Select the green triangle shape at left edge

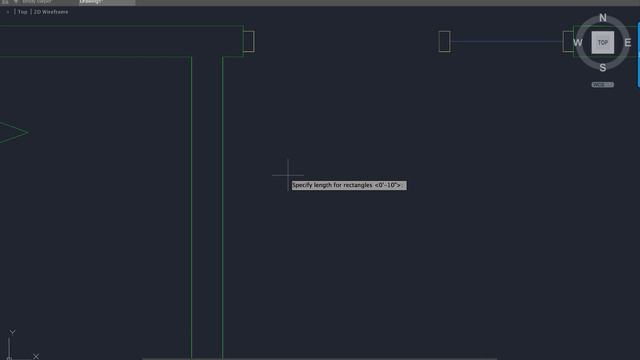(x=14, y=132)
